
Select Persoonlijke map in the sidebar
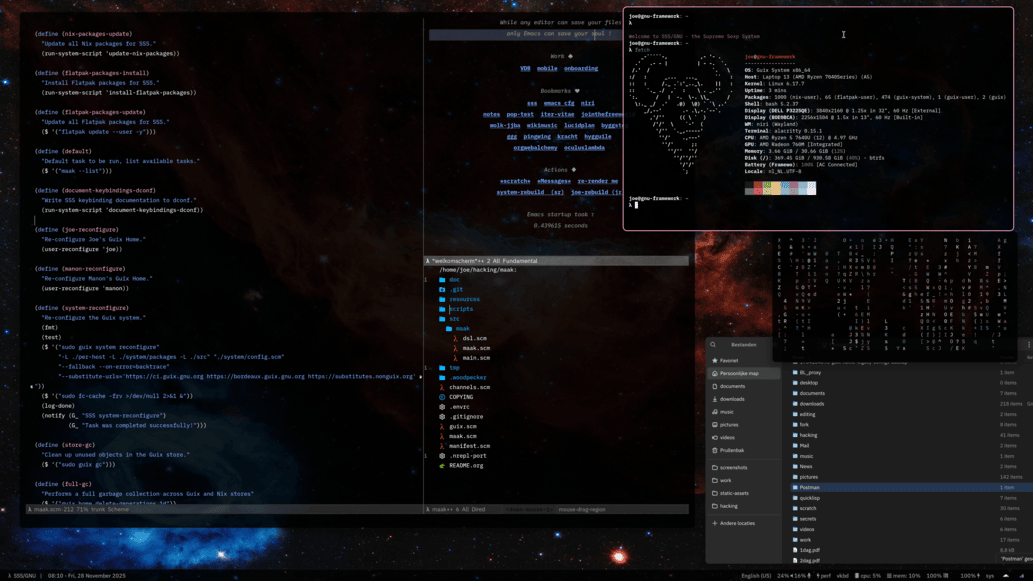point(738,374)
